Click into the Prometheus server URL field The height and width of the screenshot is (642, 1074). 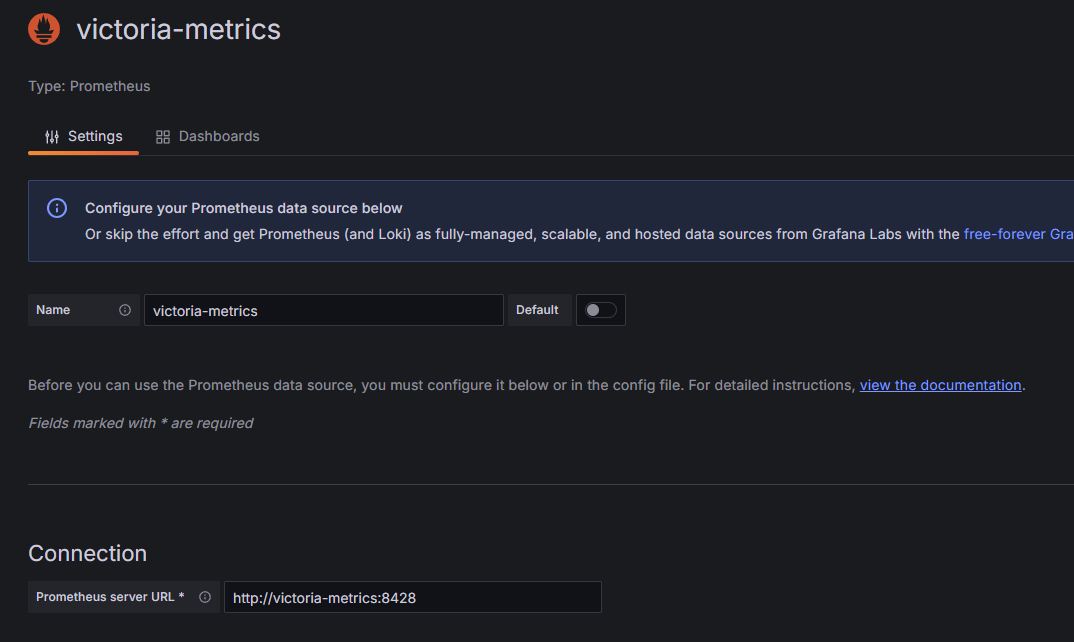[x=412, y=597]
